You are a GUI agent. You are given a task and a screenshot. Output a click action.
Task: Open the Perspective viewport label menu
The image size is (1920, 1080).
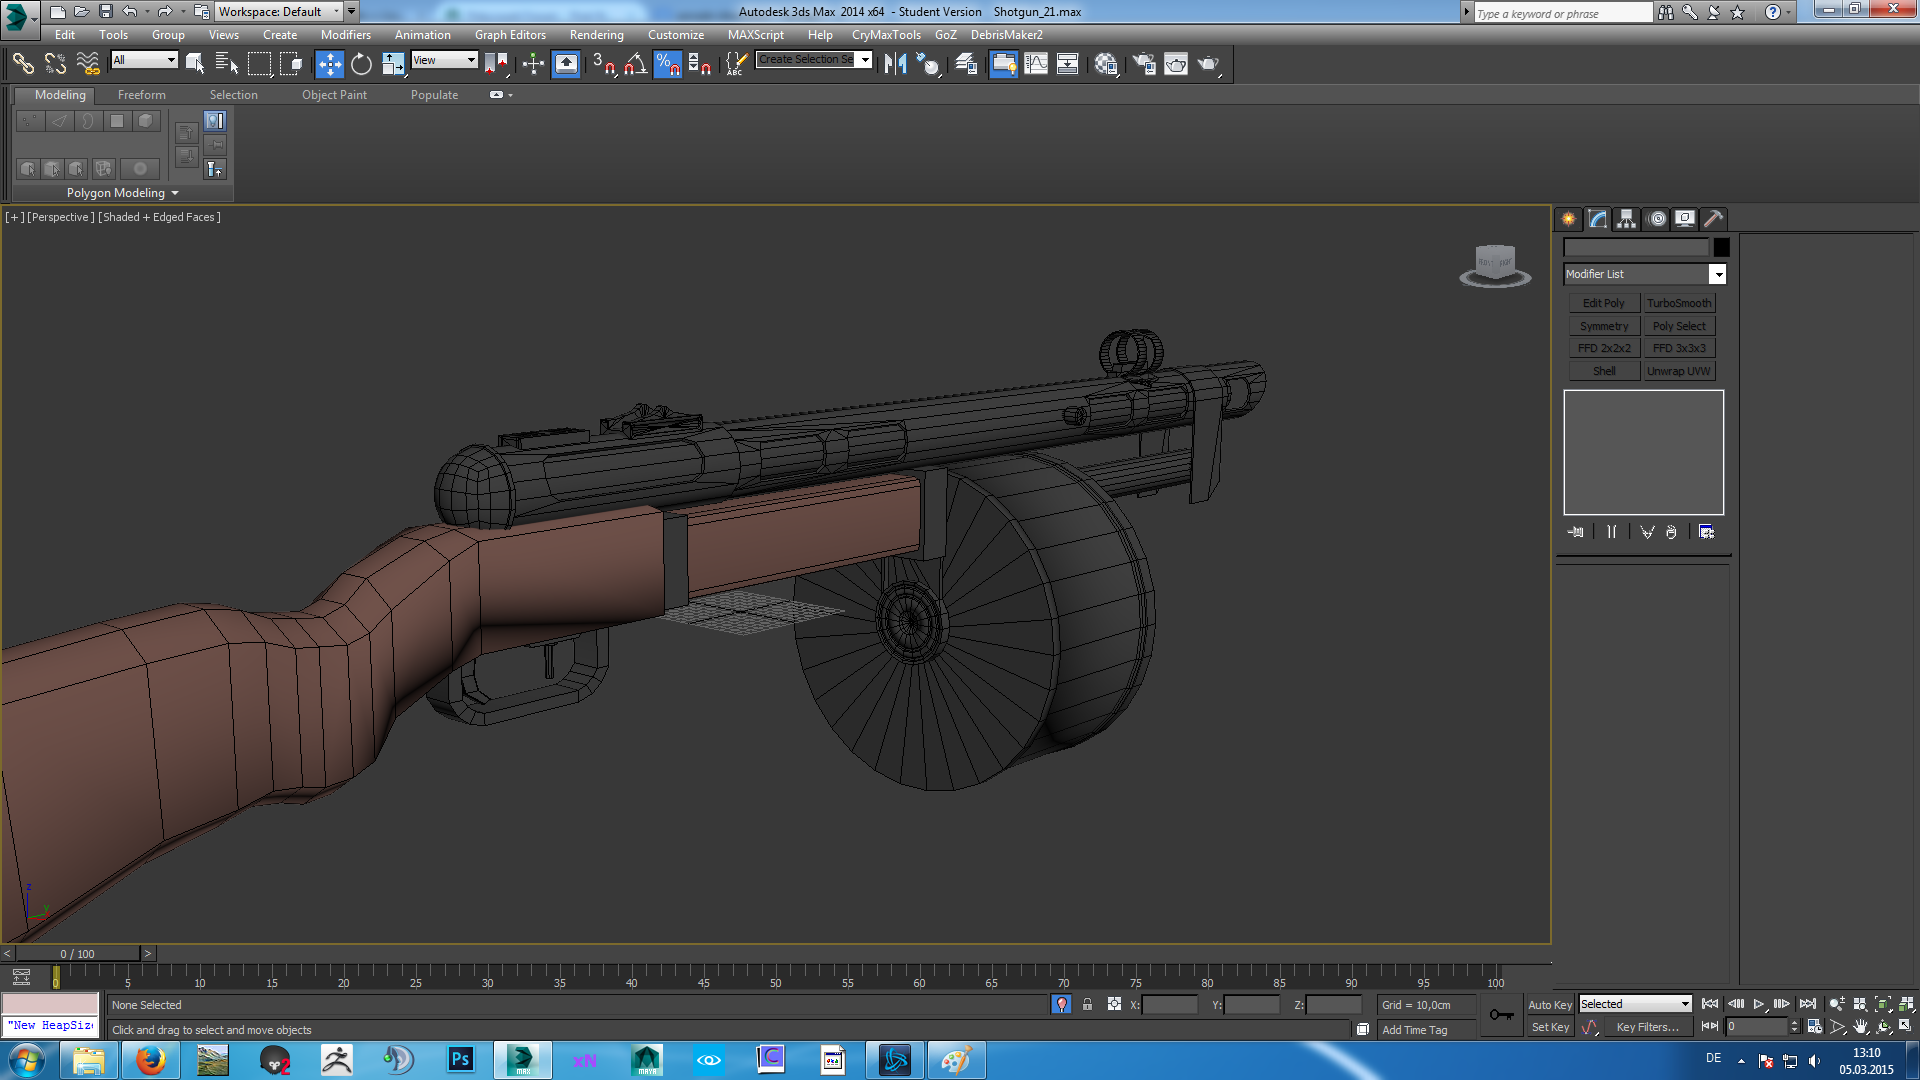point(60,217)
